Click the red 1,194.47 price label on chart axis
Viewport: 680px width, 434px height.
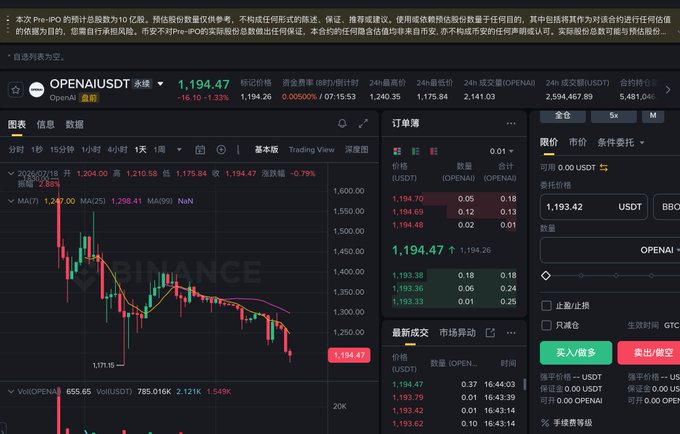tap(349, 355)
